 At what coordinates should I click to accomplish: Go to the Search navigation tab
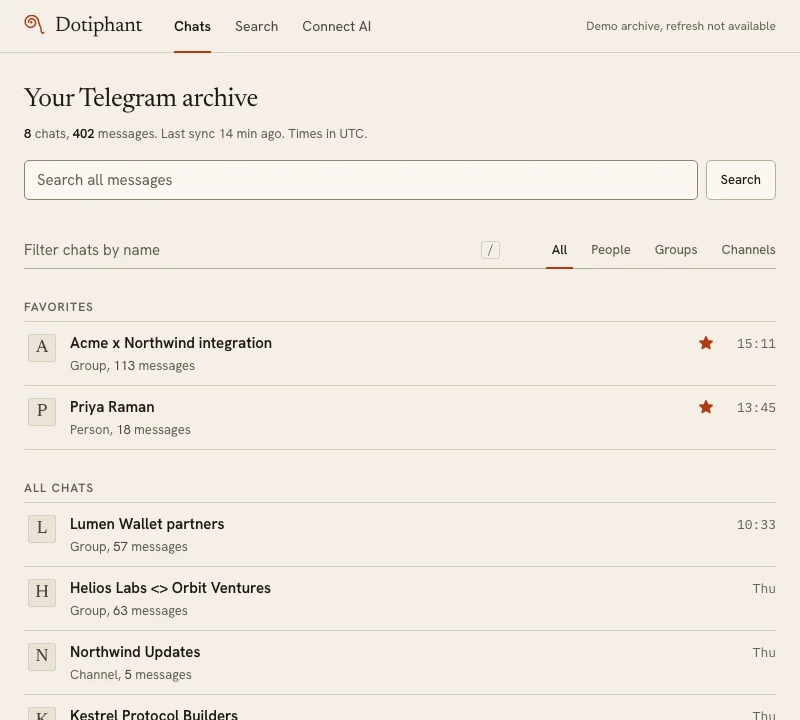click(257, 26)
